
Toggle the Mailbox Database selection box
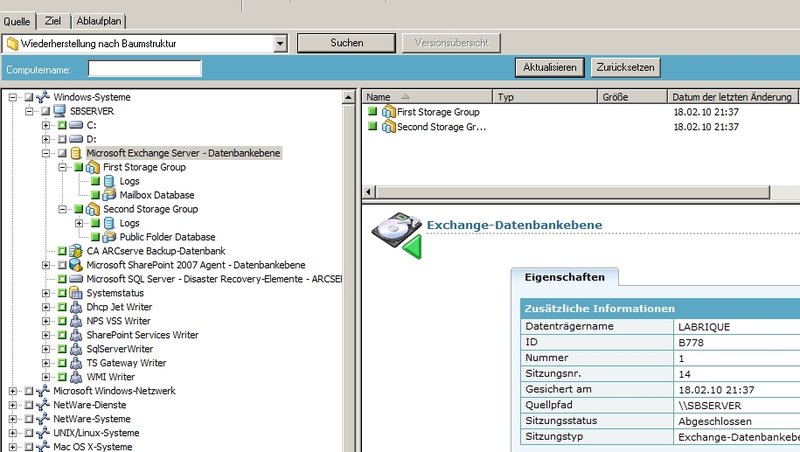(95, 195)
